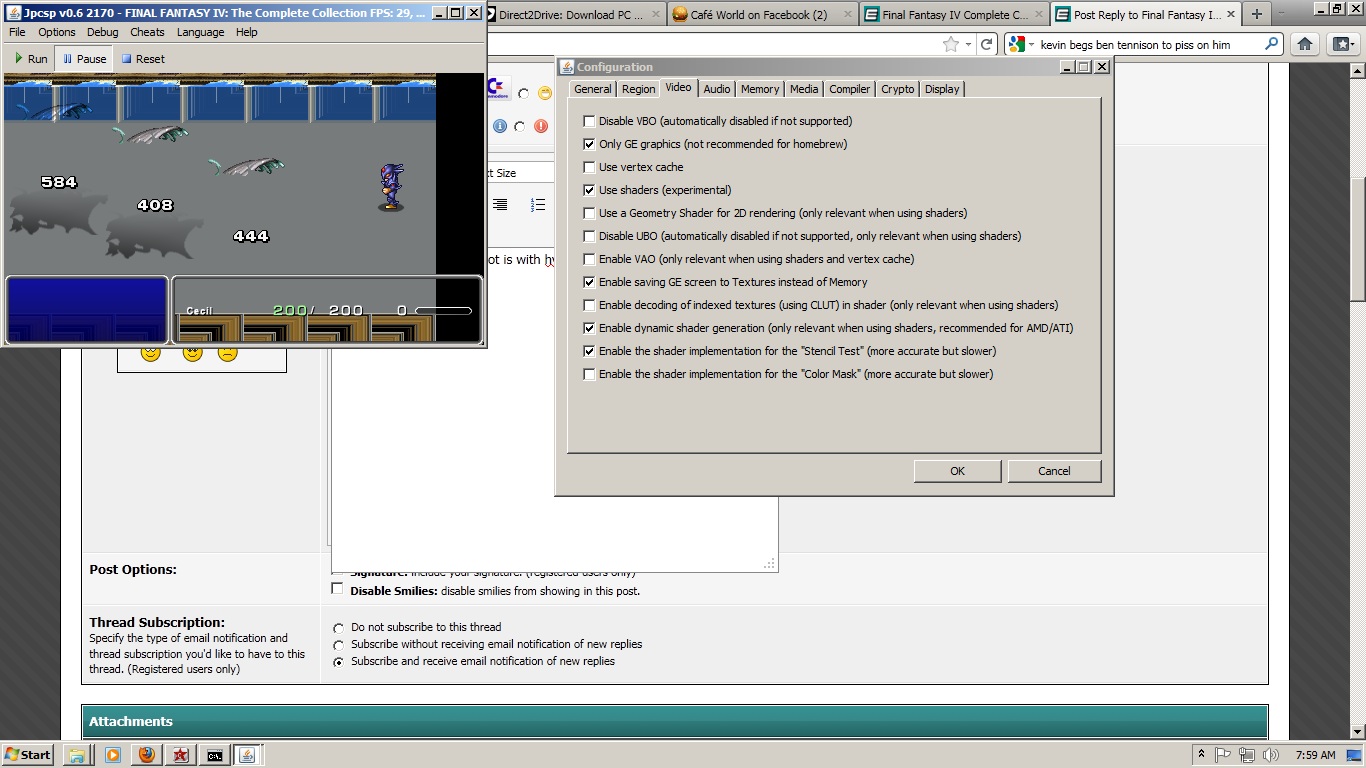Viewport: 1366px width, 768px height.
Task: Check the Disable UBO option
Action: tap(589, 236)
